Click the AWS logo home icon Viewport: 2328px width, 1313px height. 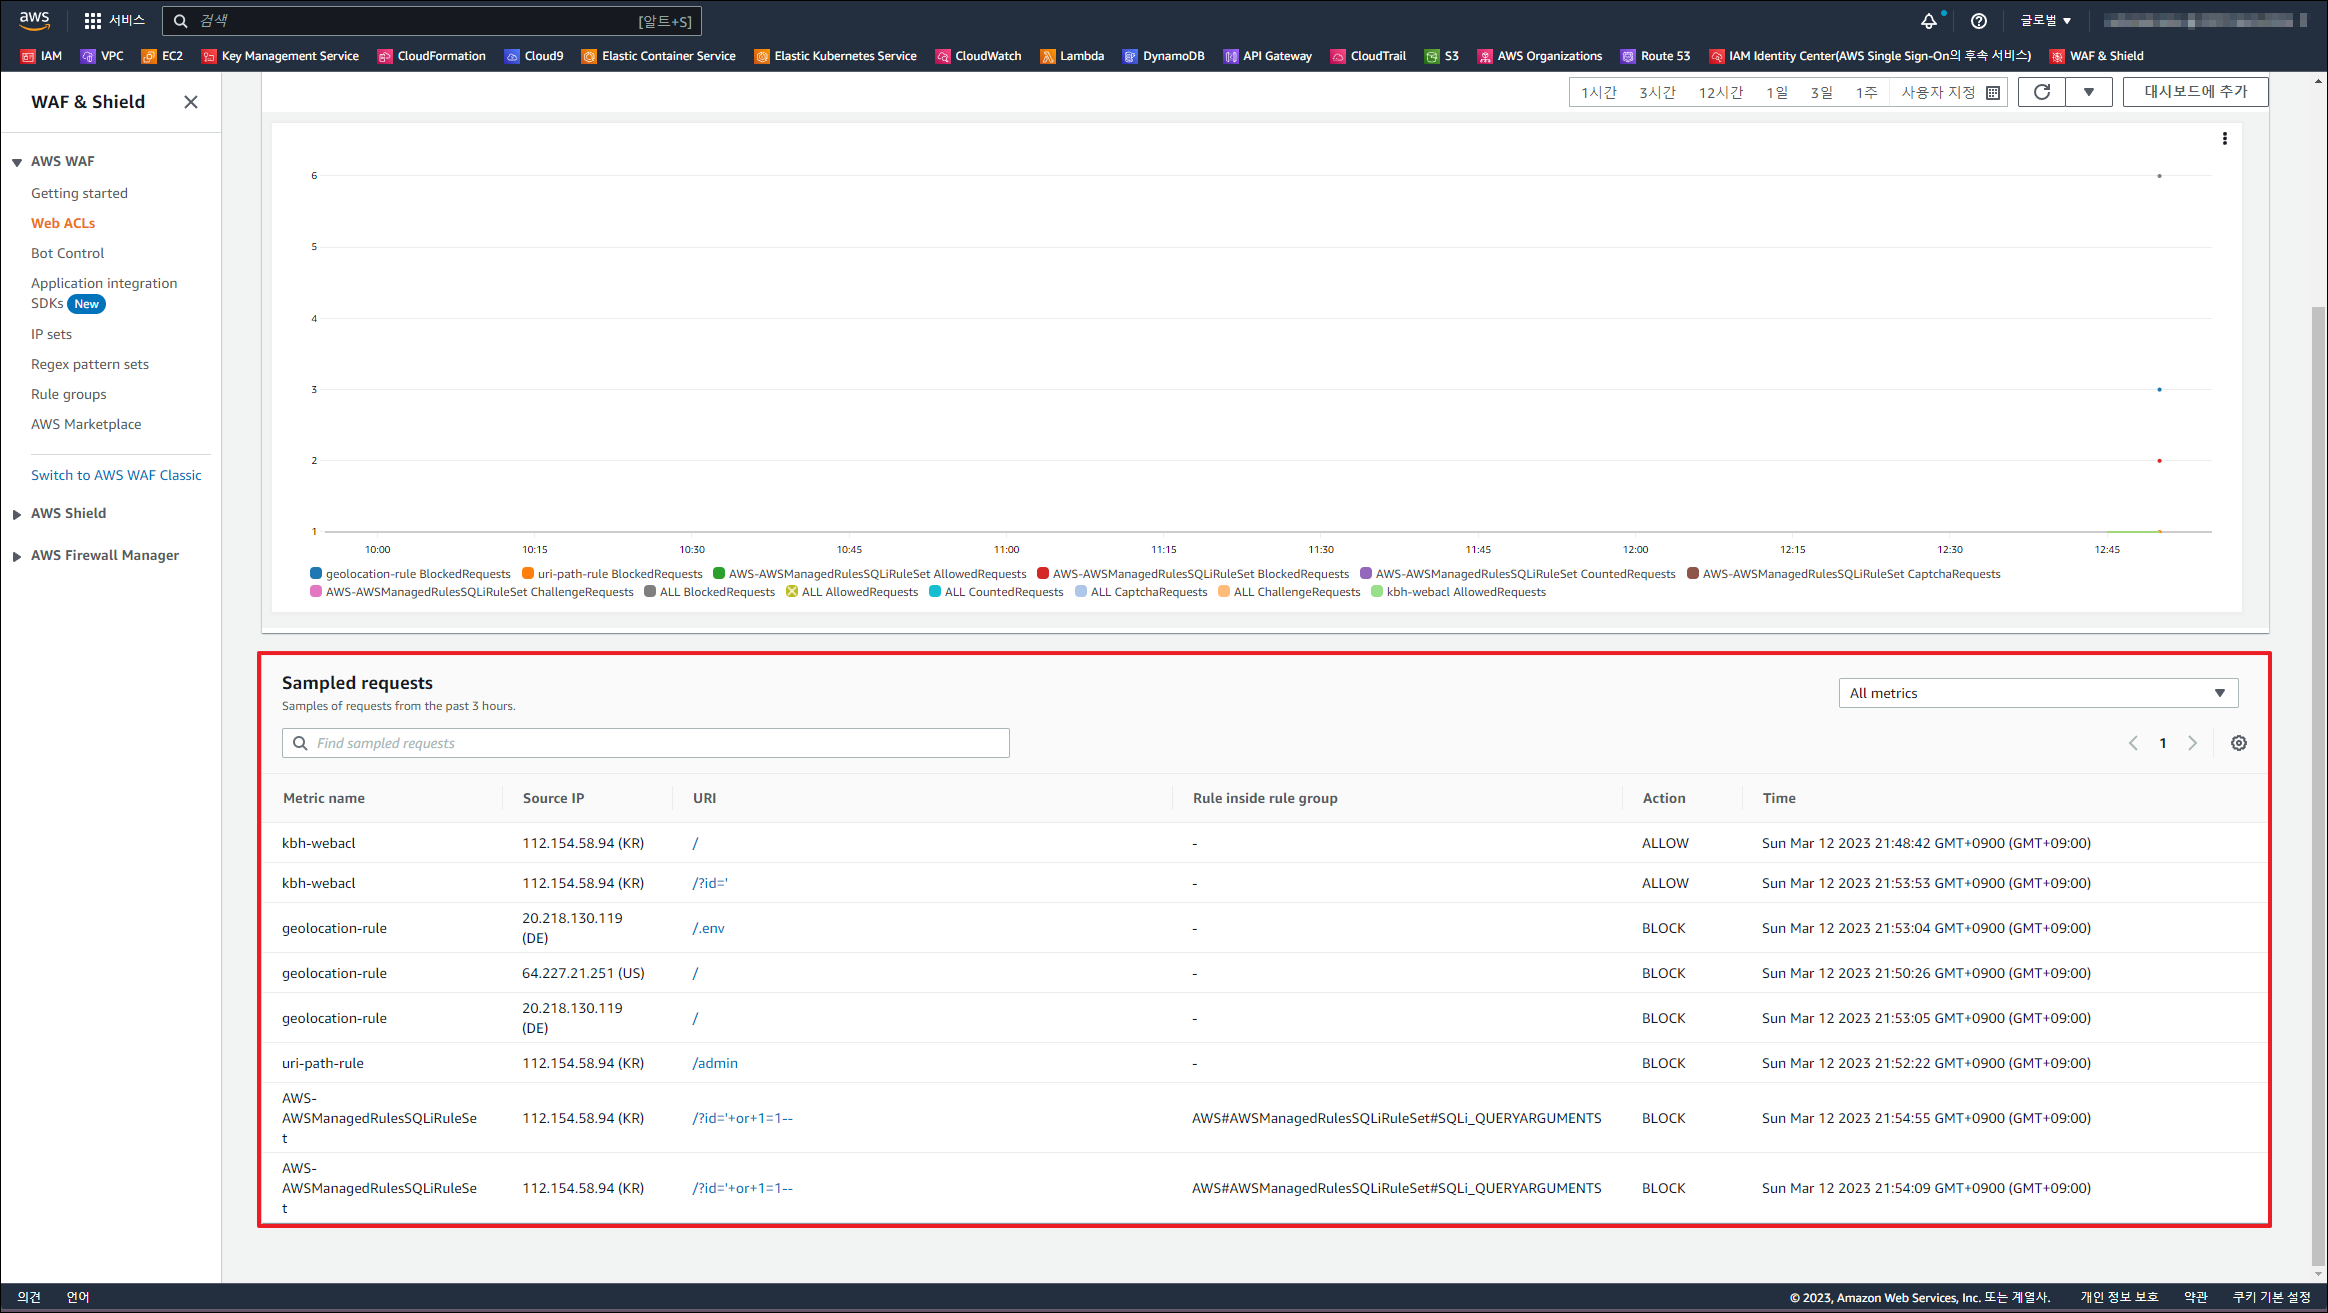34,20
